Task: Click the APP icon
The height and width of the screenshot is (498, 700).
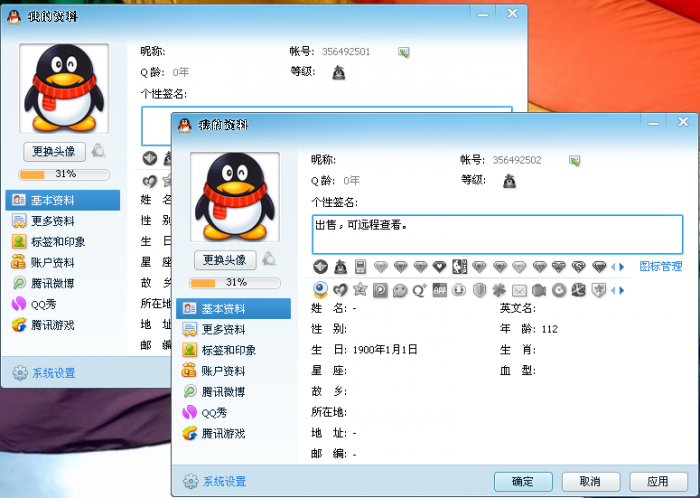Action: click(x=440, y=290)
